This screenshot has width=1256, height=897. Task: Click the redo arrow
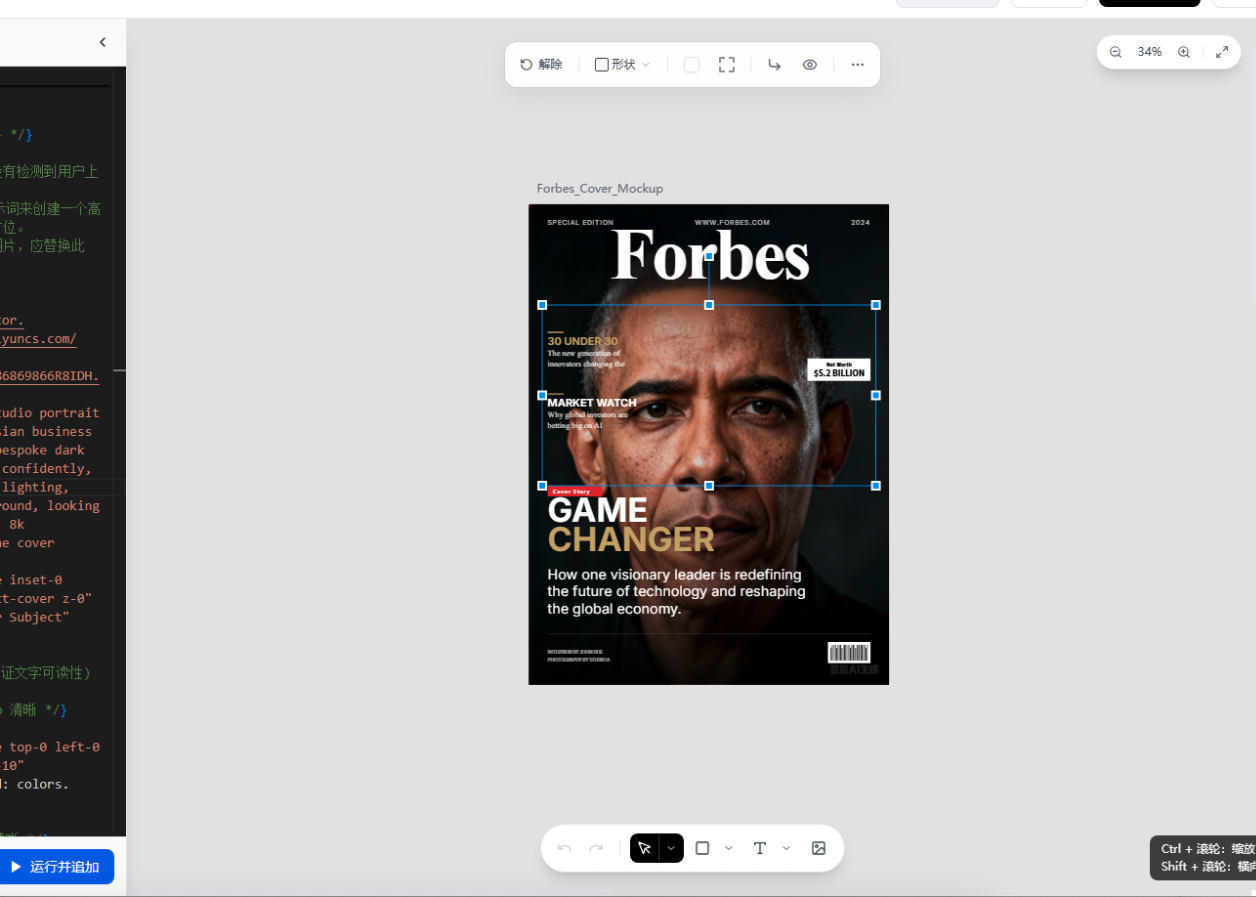(x=596, y=848)
